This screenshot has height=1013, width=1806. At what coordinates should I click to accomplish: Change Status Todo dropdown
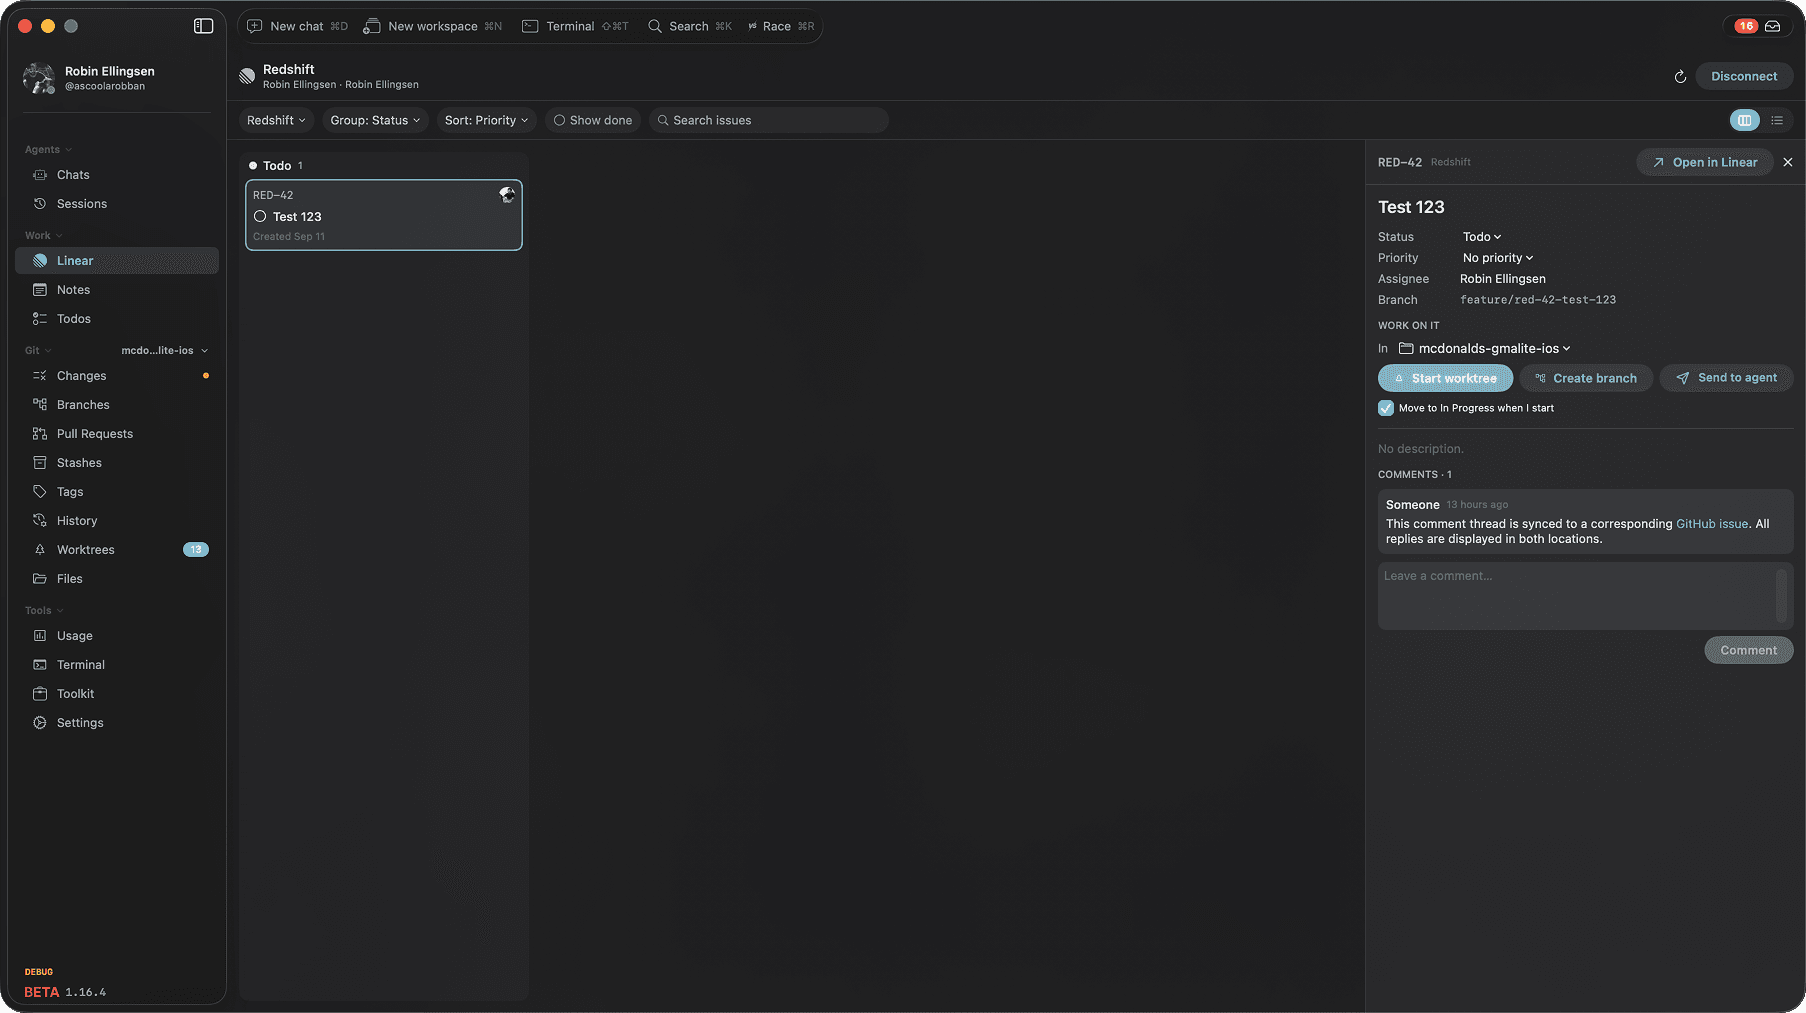click(1482, 237)
